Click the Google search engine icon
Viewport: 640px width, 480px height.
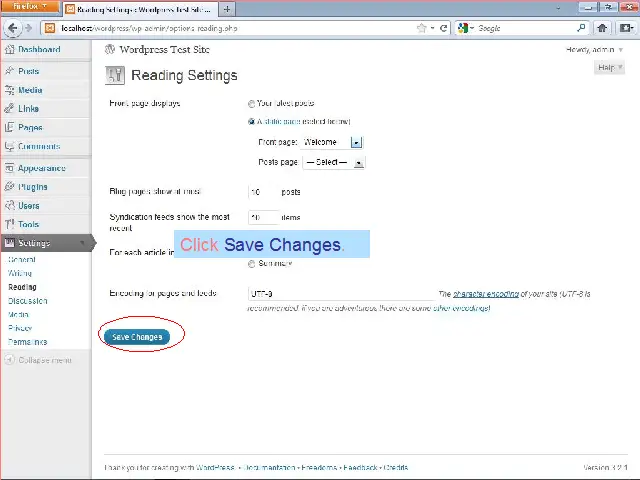point(463,28)
